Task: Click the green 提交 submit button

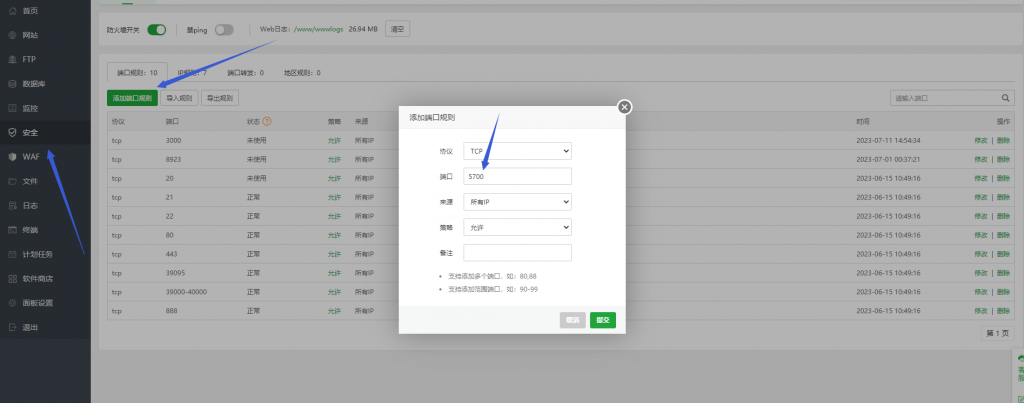Action: 602,320
